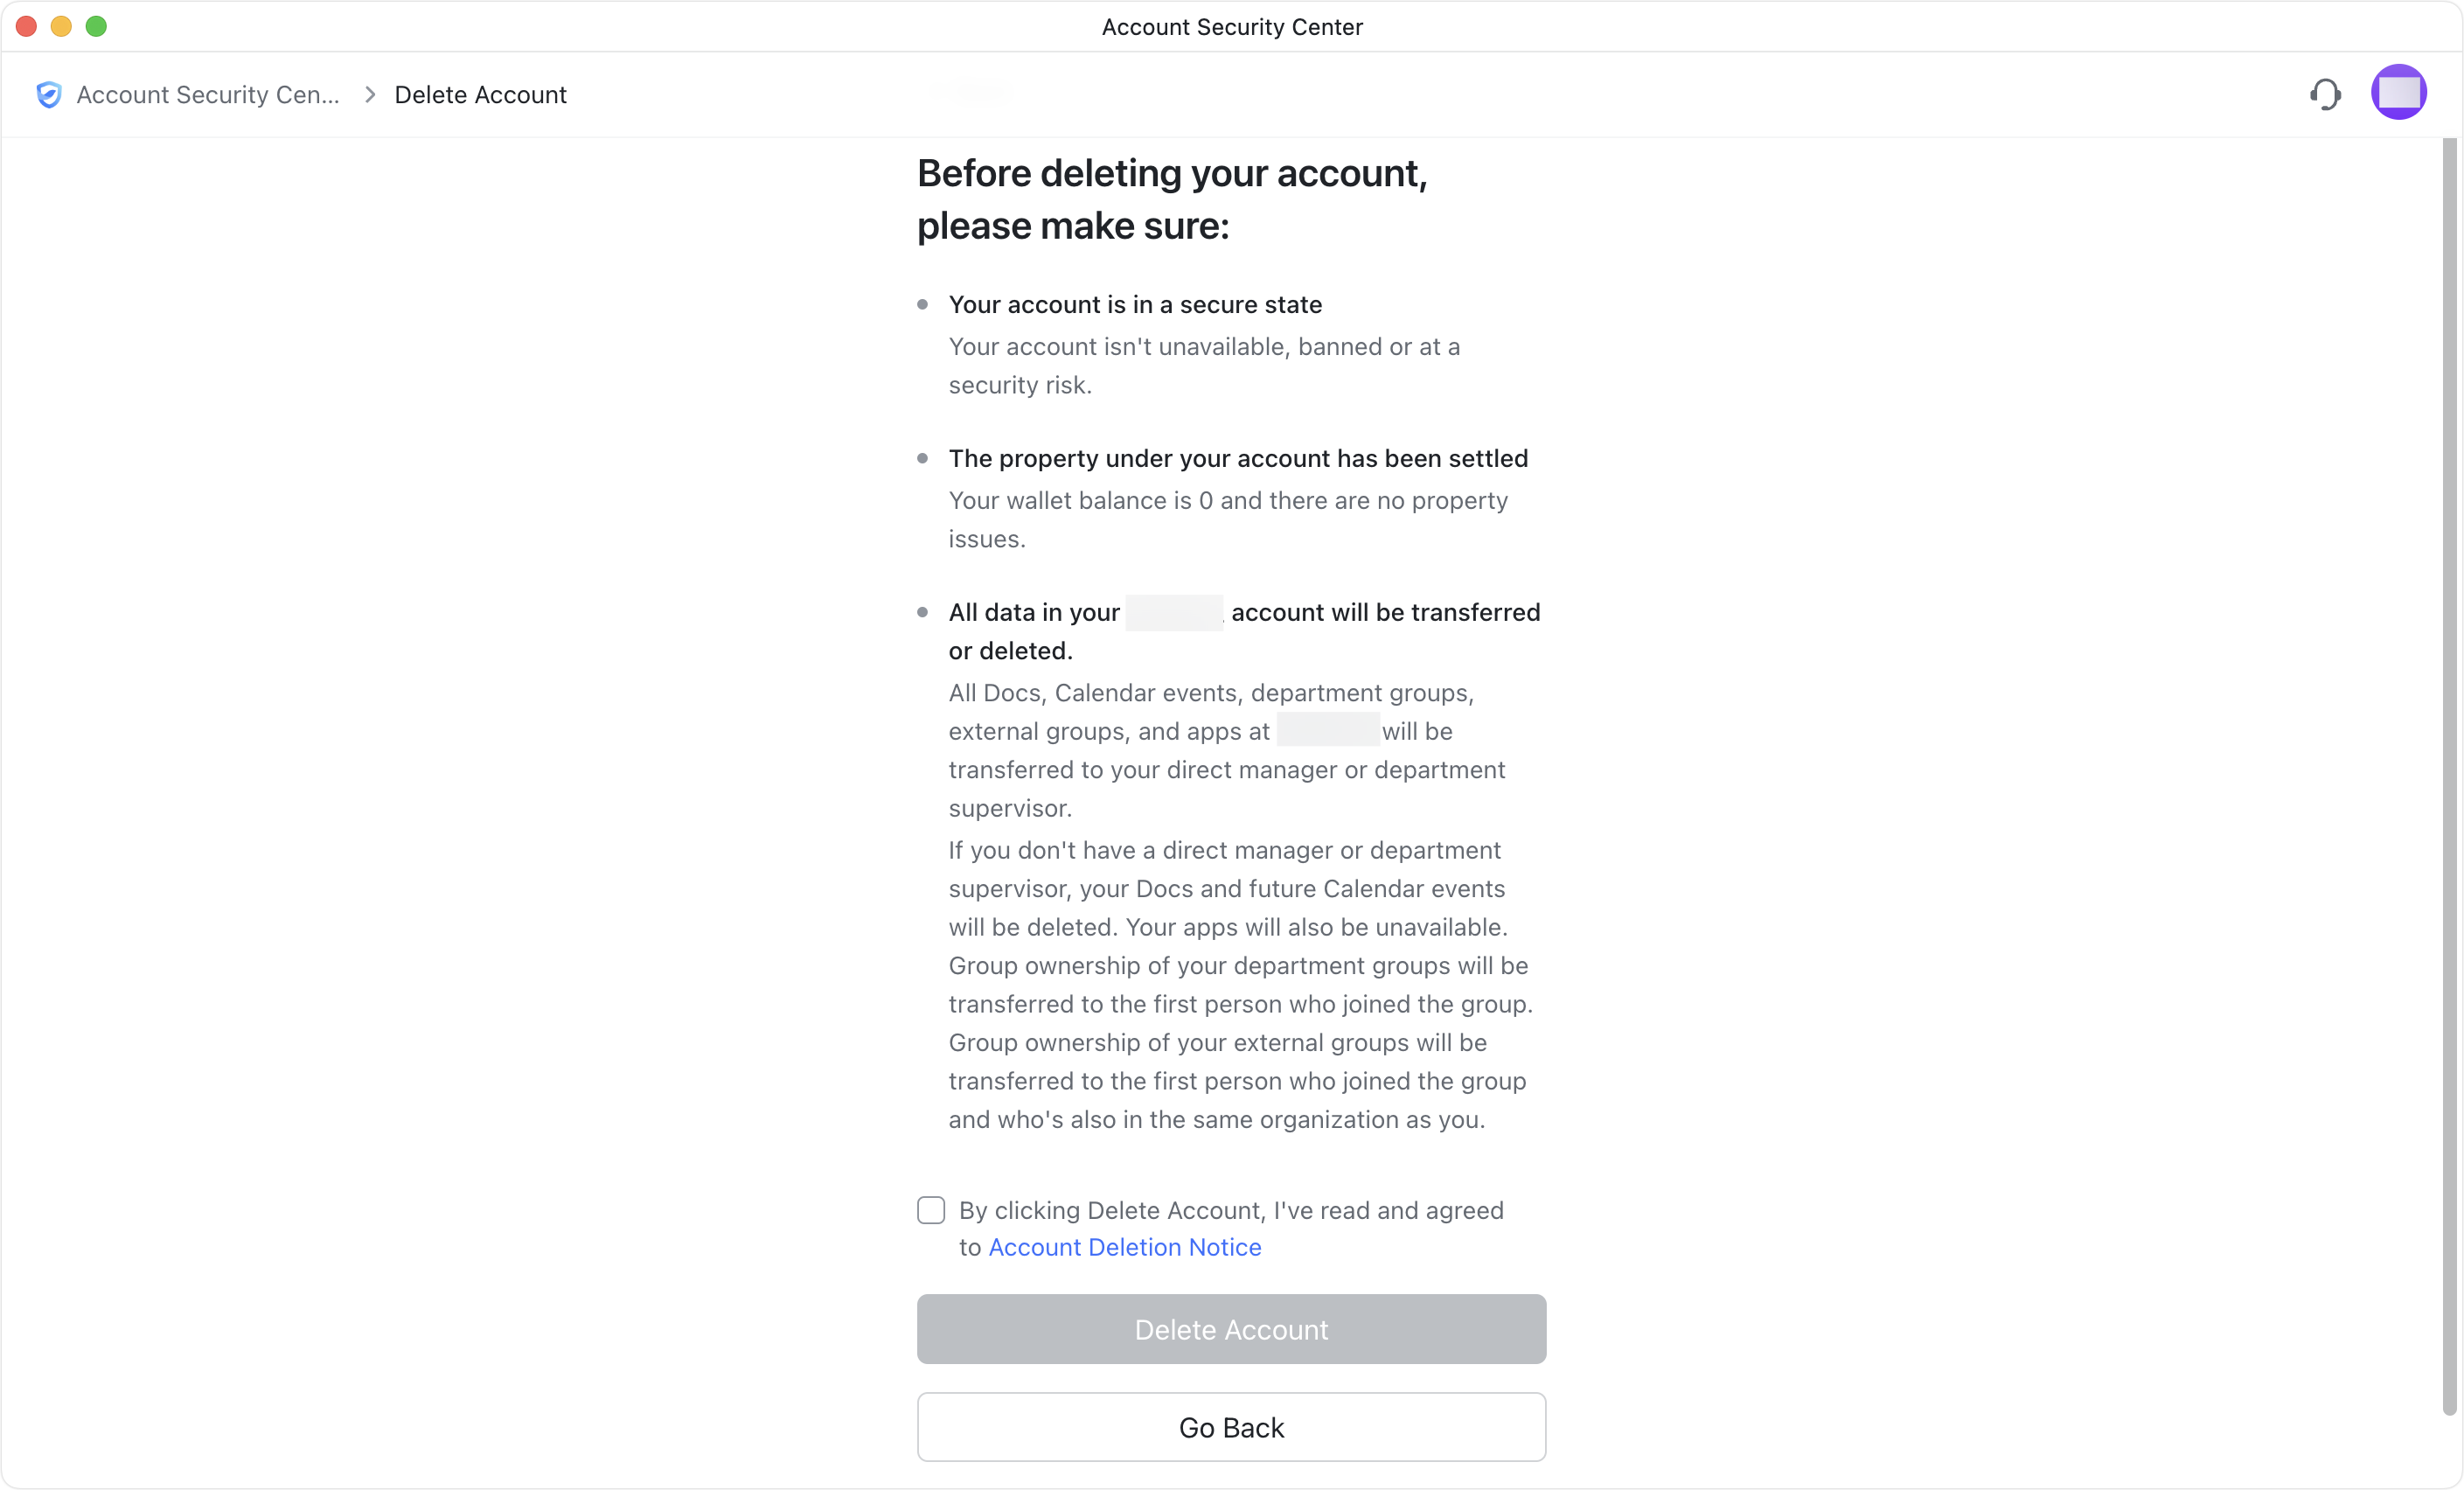Minimize the window with yellow button
2464x1490 pixels.
(x=62, y=27)
